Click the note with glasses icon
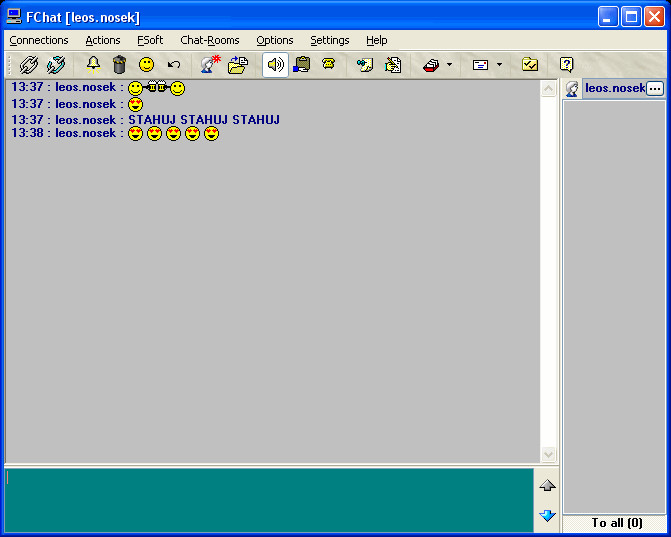Viewport: 671px width, 537px height. 365,65
